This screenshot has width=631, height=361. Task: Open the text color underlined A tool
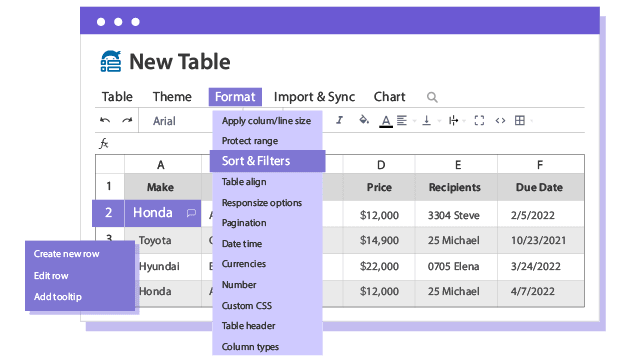(x=386, y=121)
